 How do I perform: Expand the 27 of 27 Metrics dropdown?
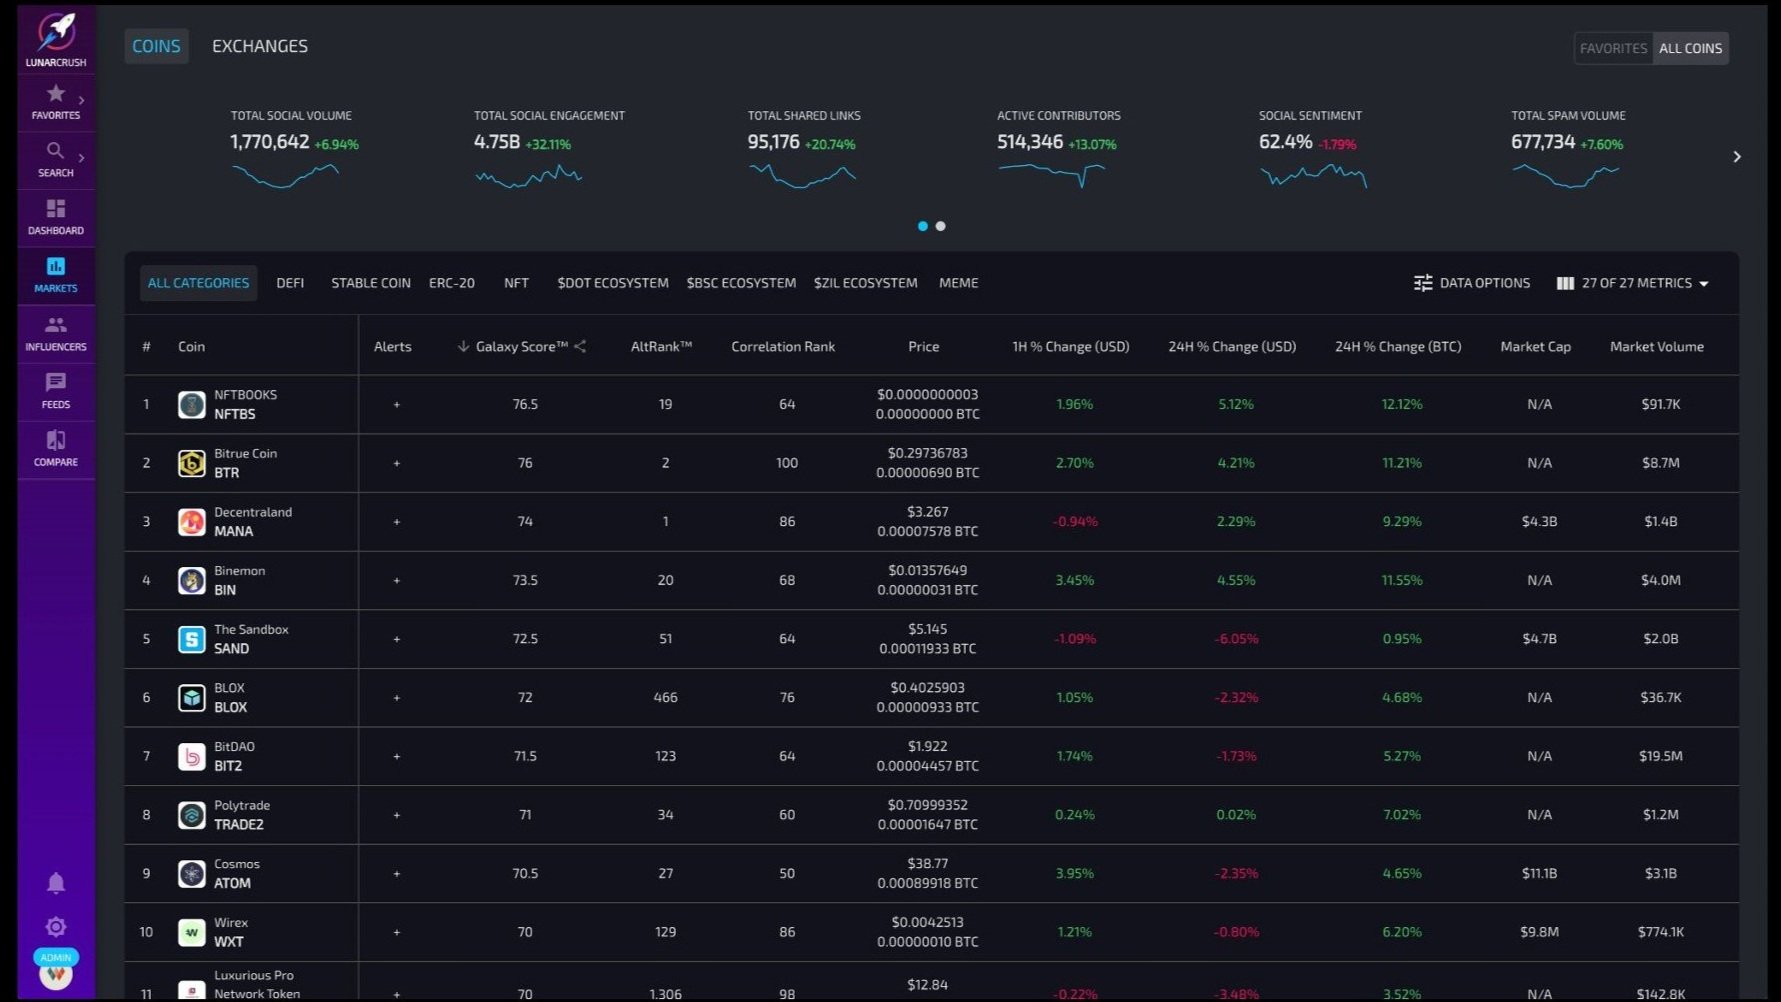point(1633,283)
